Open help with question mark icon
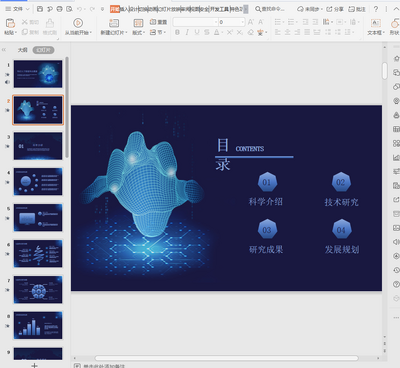This screenshot has height=368, width=400. pos(376,9)
